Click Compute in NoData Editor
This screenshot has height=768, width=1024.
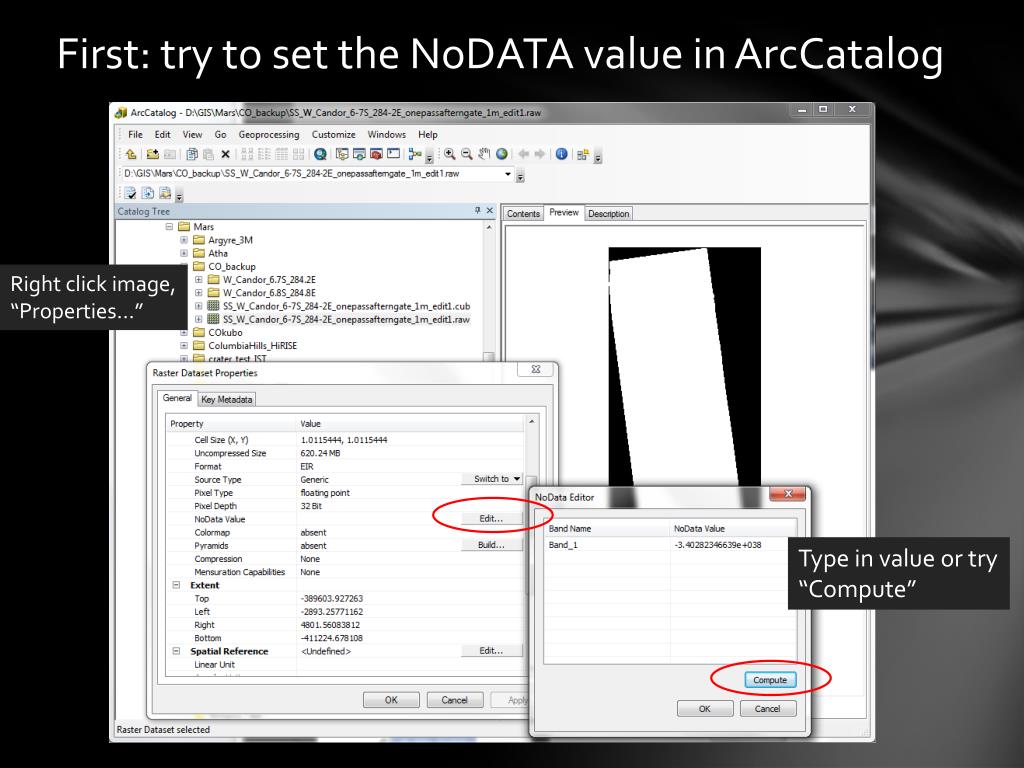coord(770,680)
